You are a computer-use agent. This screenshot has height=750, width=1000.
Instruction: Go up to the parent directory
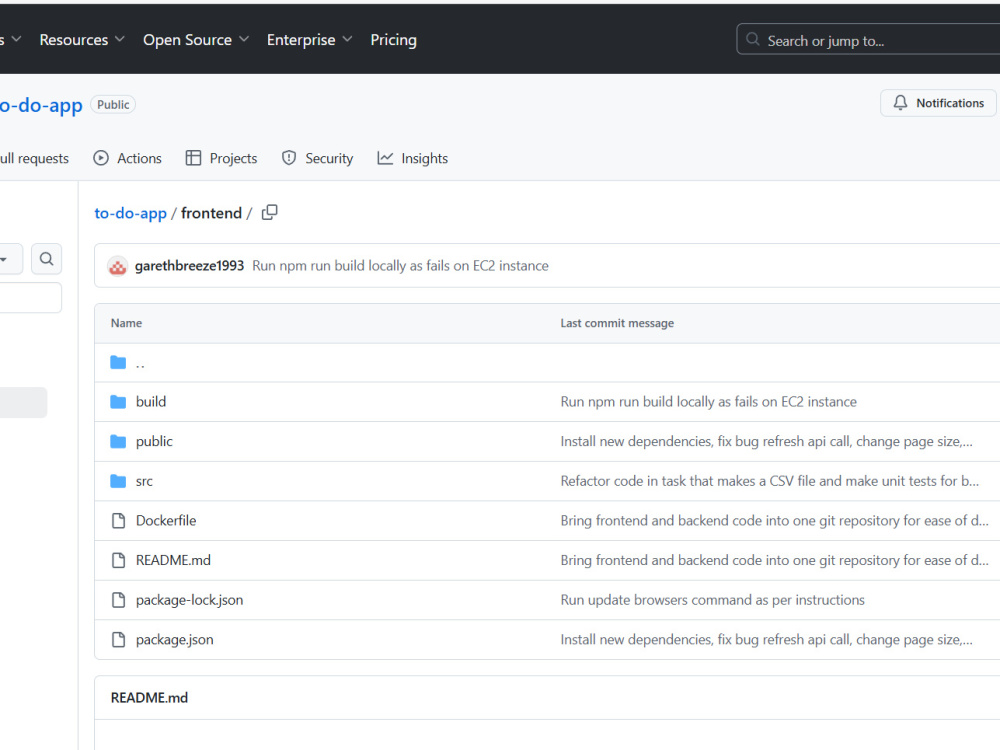click(x=140, y=363)
